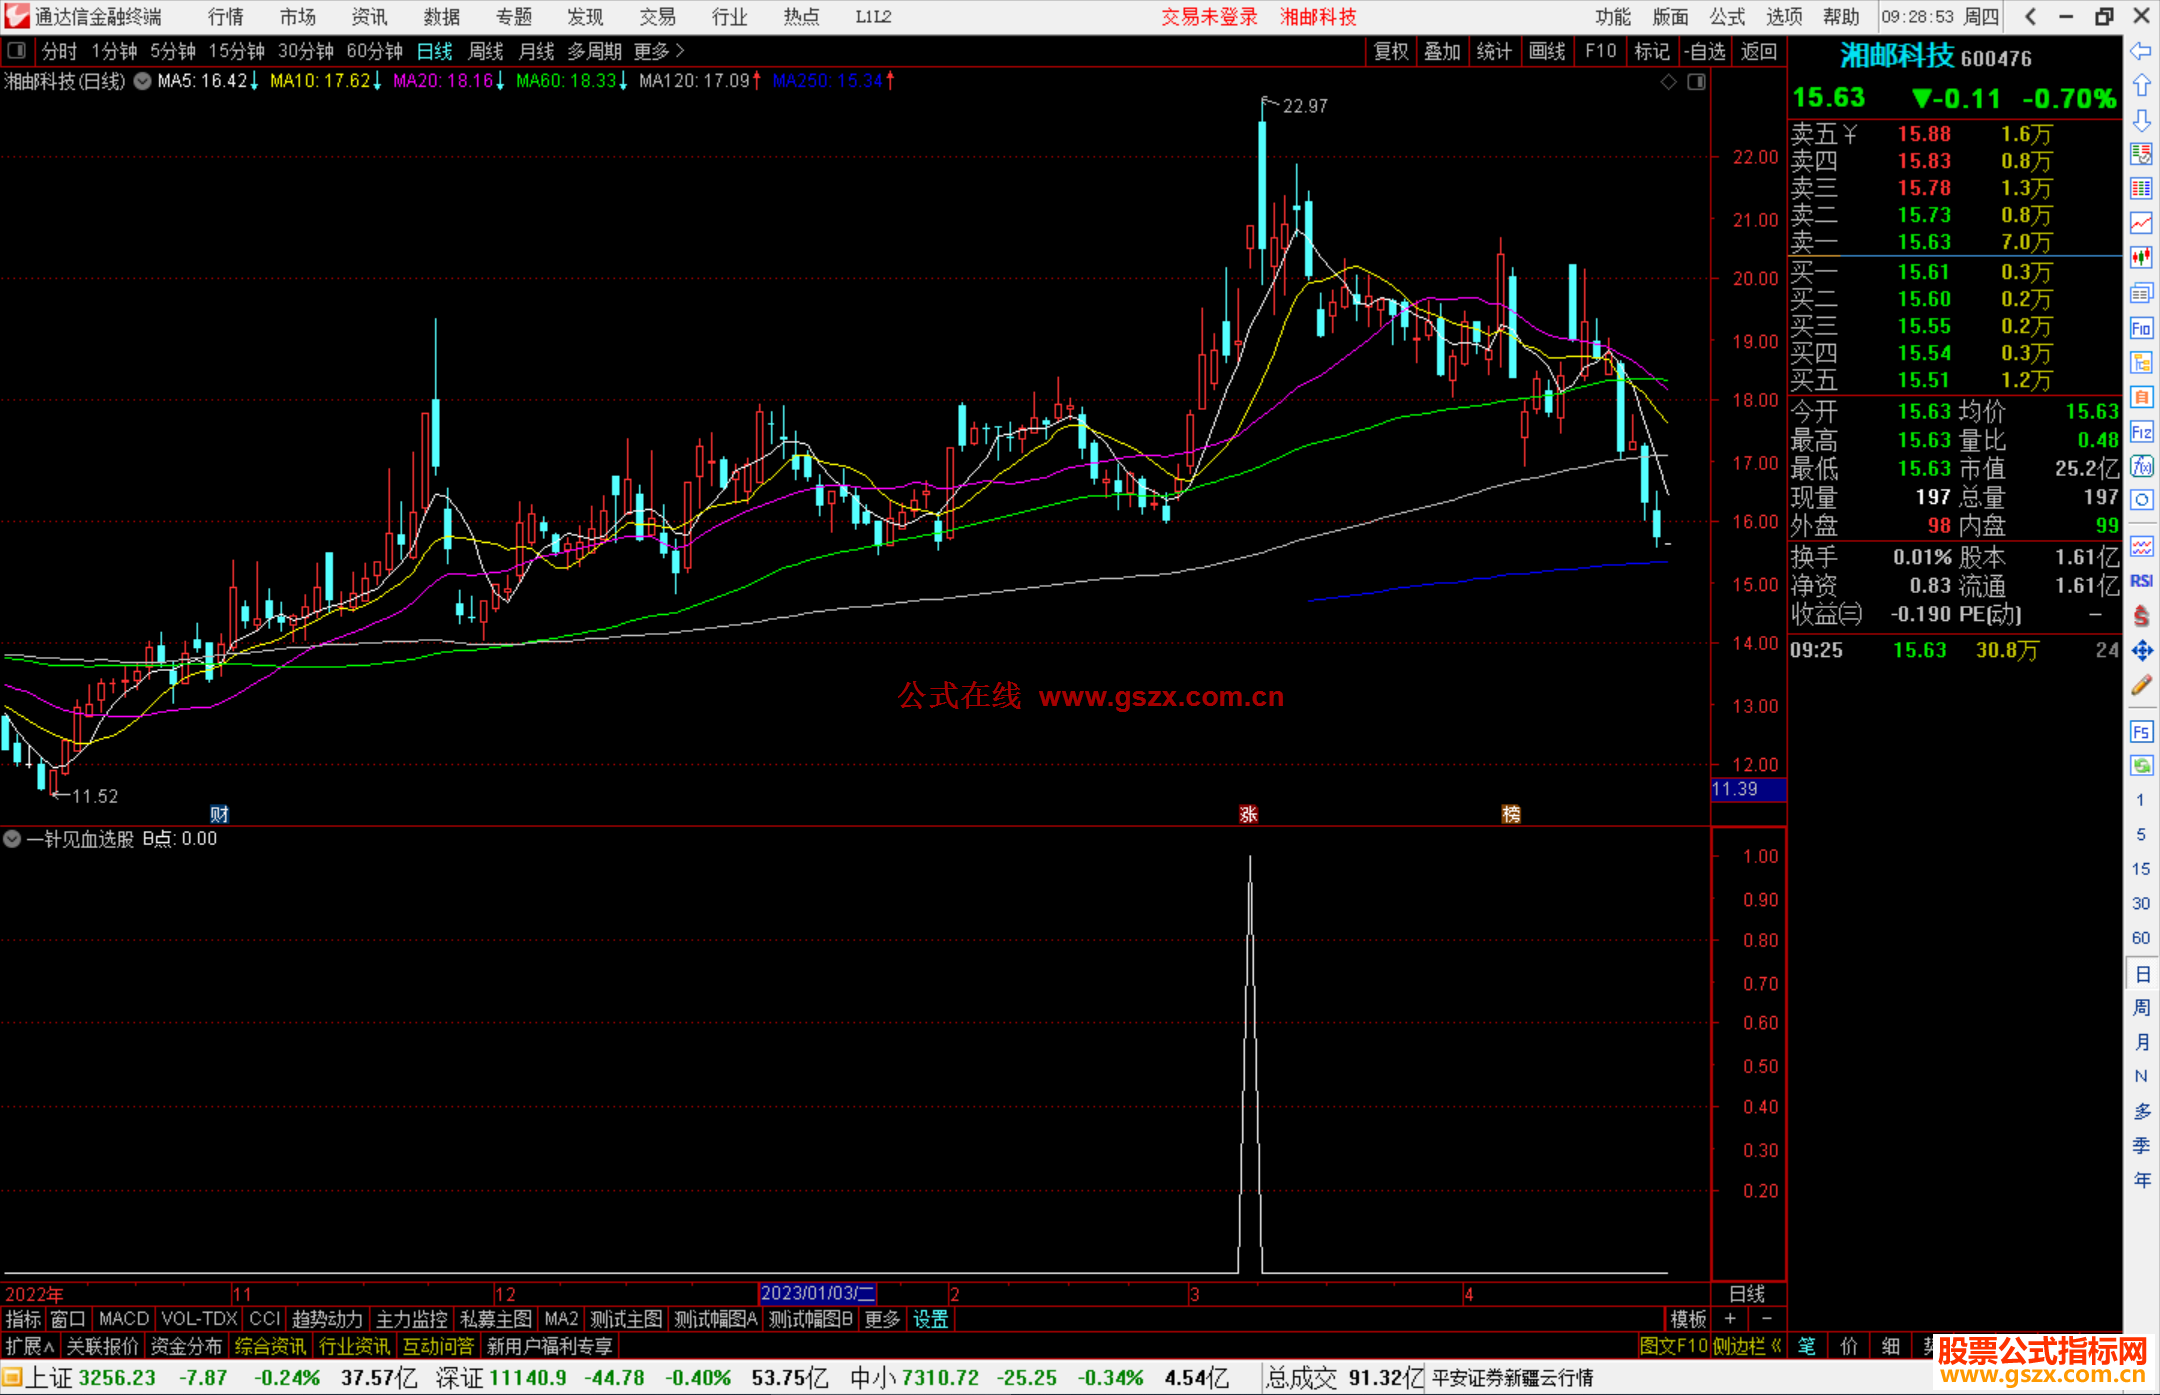Click the panel layout icon at toolbar left
The image size is (2160, 1395).
click(x=17, y=51)
